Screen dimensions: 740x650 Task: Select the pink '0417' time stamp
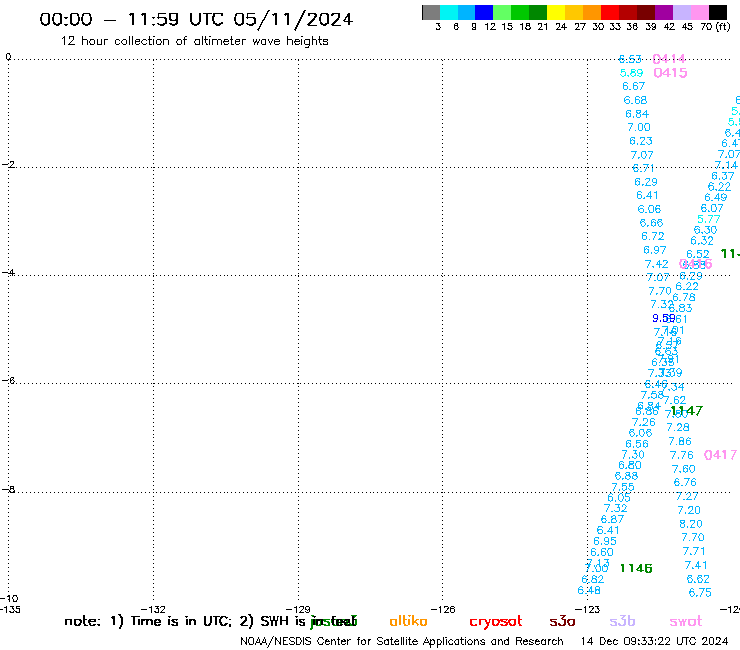click(720, 455)
